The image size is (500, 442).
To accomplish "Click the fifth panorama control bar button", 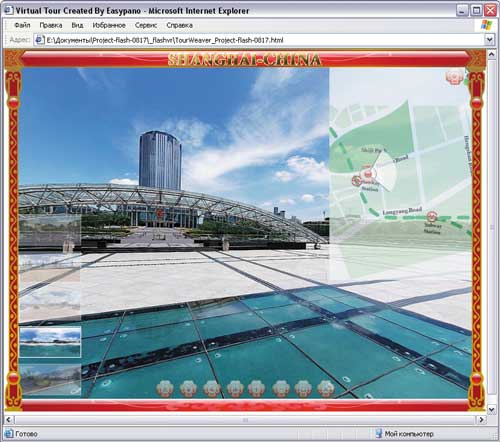I will point(257,389).
